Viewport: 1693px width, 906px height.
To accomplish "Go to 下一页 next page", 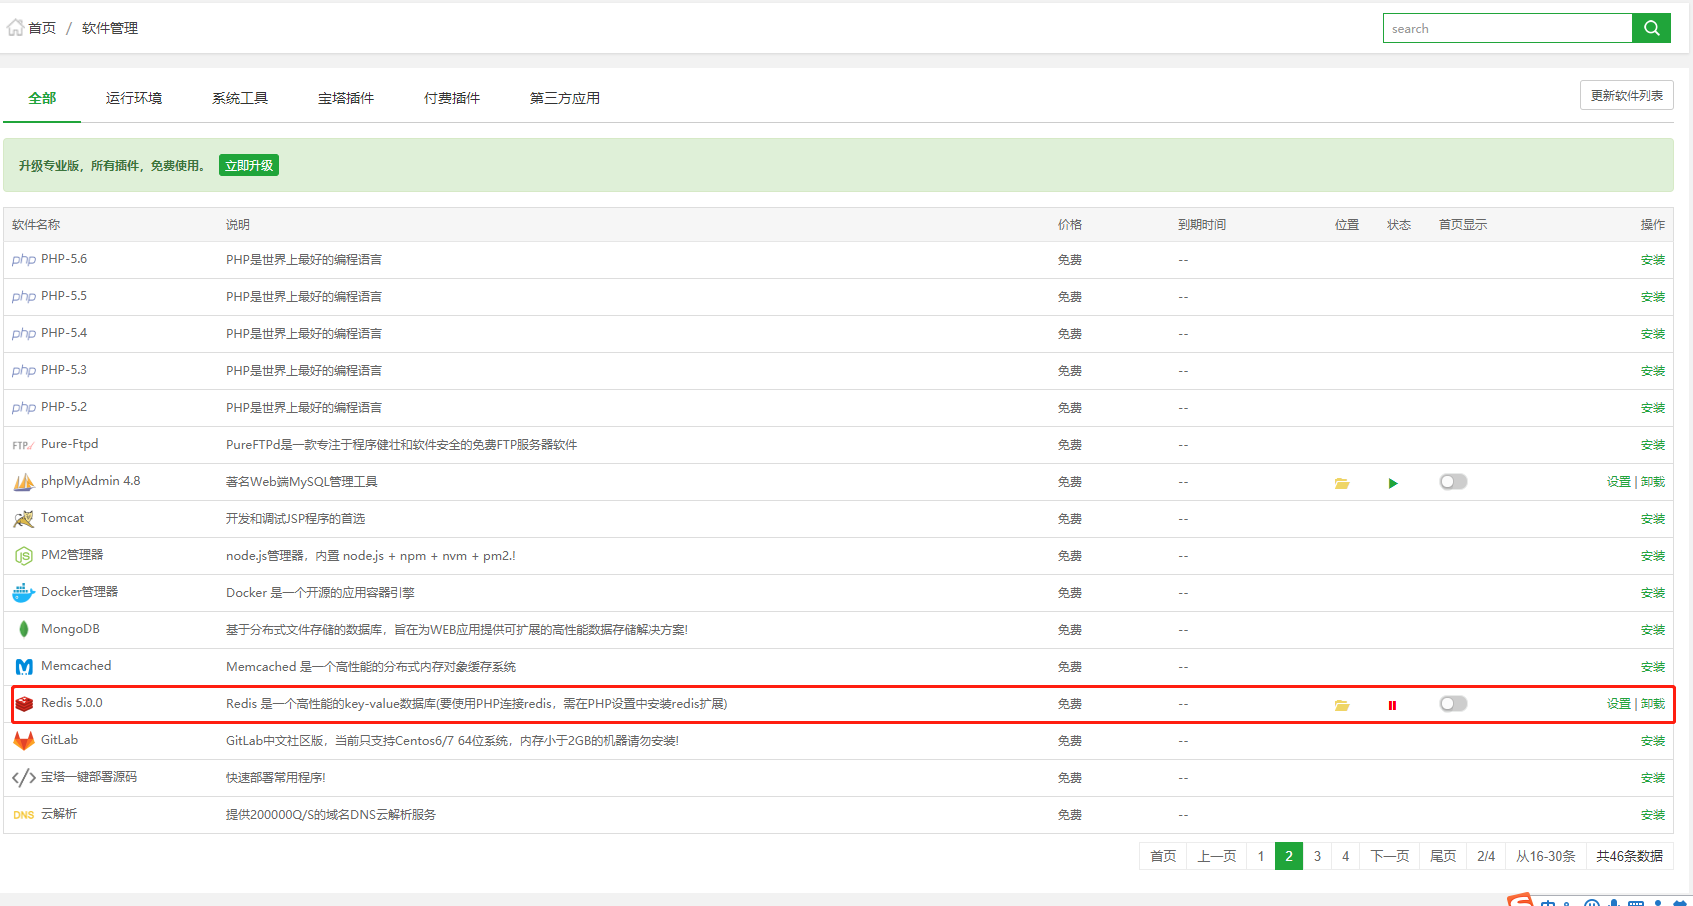I will tap(1389, 856).
